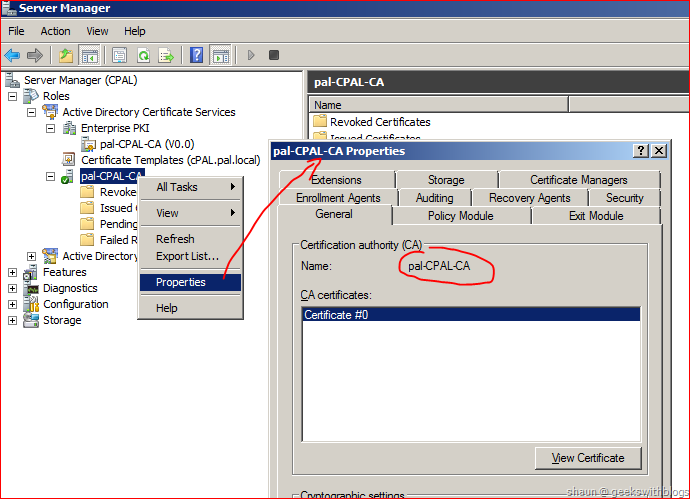
Task: Click the Certificate Templates icon
Action: click(x=69, y=160)
